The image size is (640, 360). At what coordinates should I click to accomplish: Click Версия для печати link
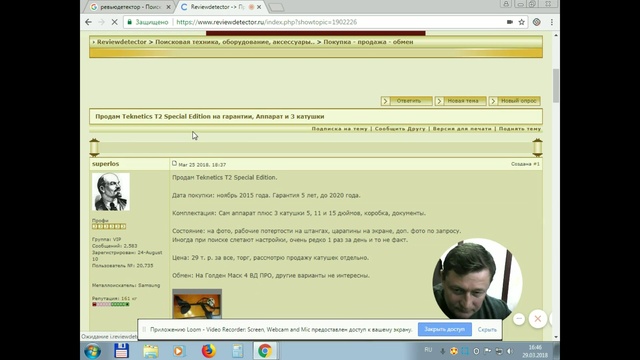coord(462,129)
